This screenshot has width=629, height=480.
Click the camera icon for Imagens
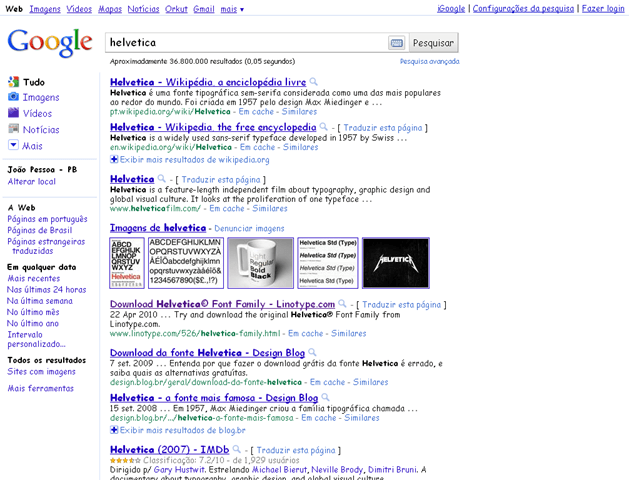point(13,97)
